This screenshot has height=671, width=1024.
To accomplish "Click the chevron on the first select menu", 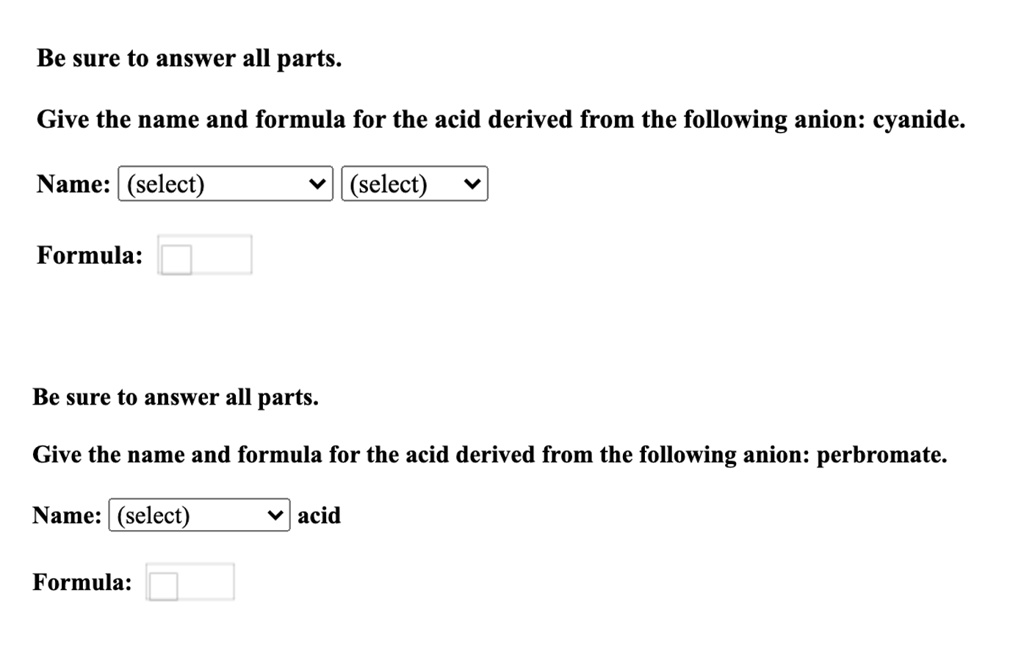I will 317,183.
